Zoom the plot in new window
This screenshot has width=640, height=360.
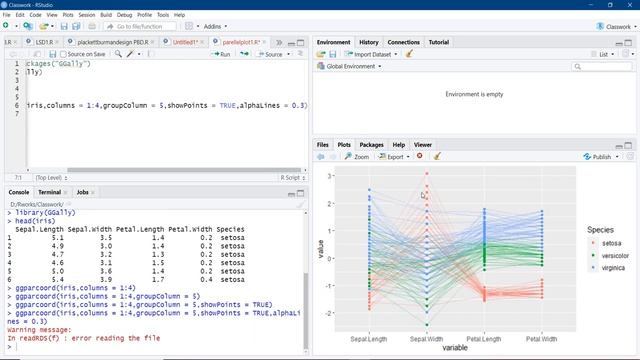[x=357, y=157]
